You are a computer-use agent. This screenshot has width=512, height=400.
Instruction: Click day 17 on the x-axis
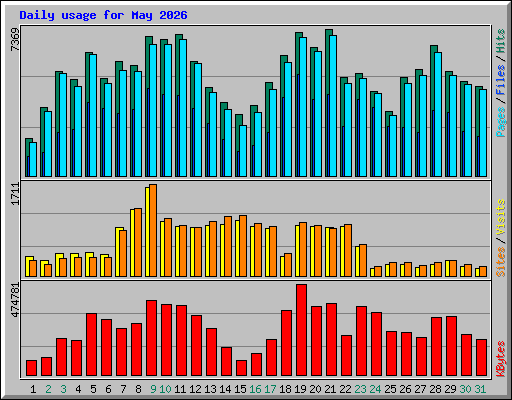[270, 389]
